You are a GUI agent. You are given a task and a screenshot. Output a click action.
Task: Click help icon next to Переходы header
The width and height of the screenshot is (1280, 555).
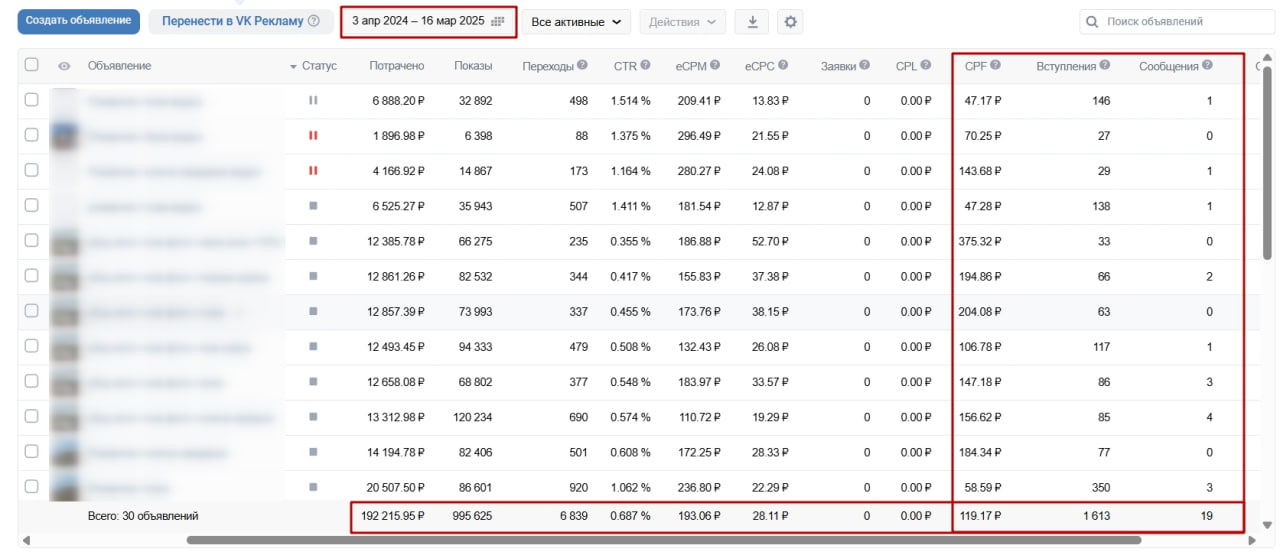pyautogui.click(x=582, y=66)
